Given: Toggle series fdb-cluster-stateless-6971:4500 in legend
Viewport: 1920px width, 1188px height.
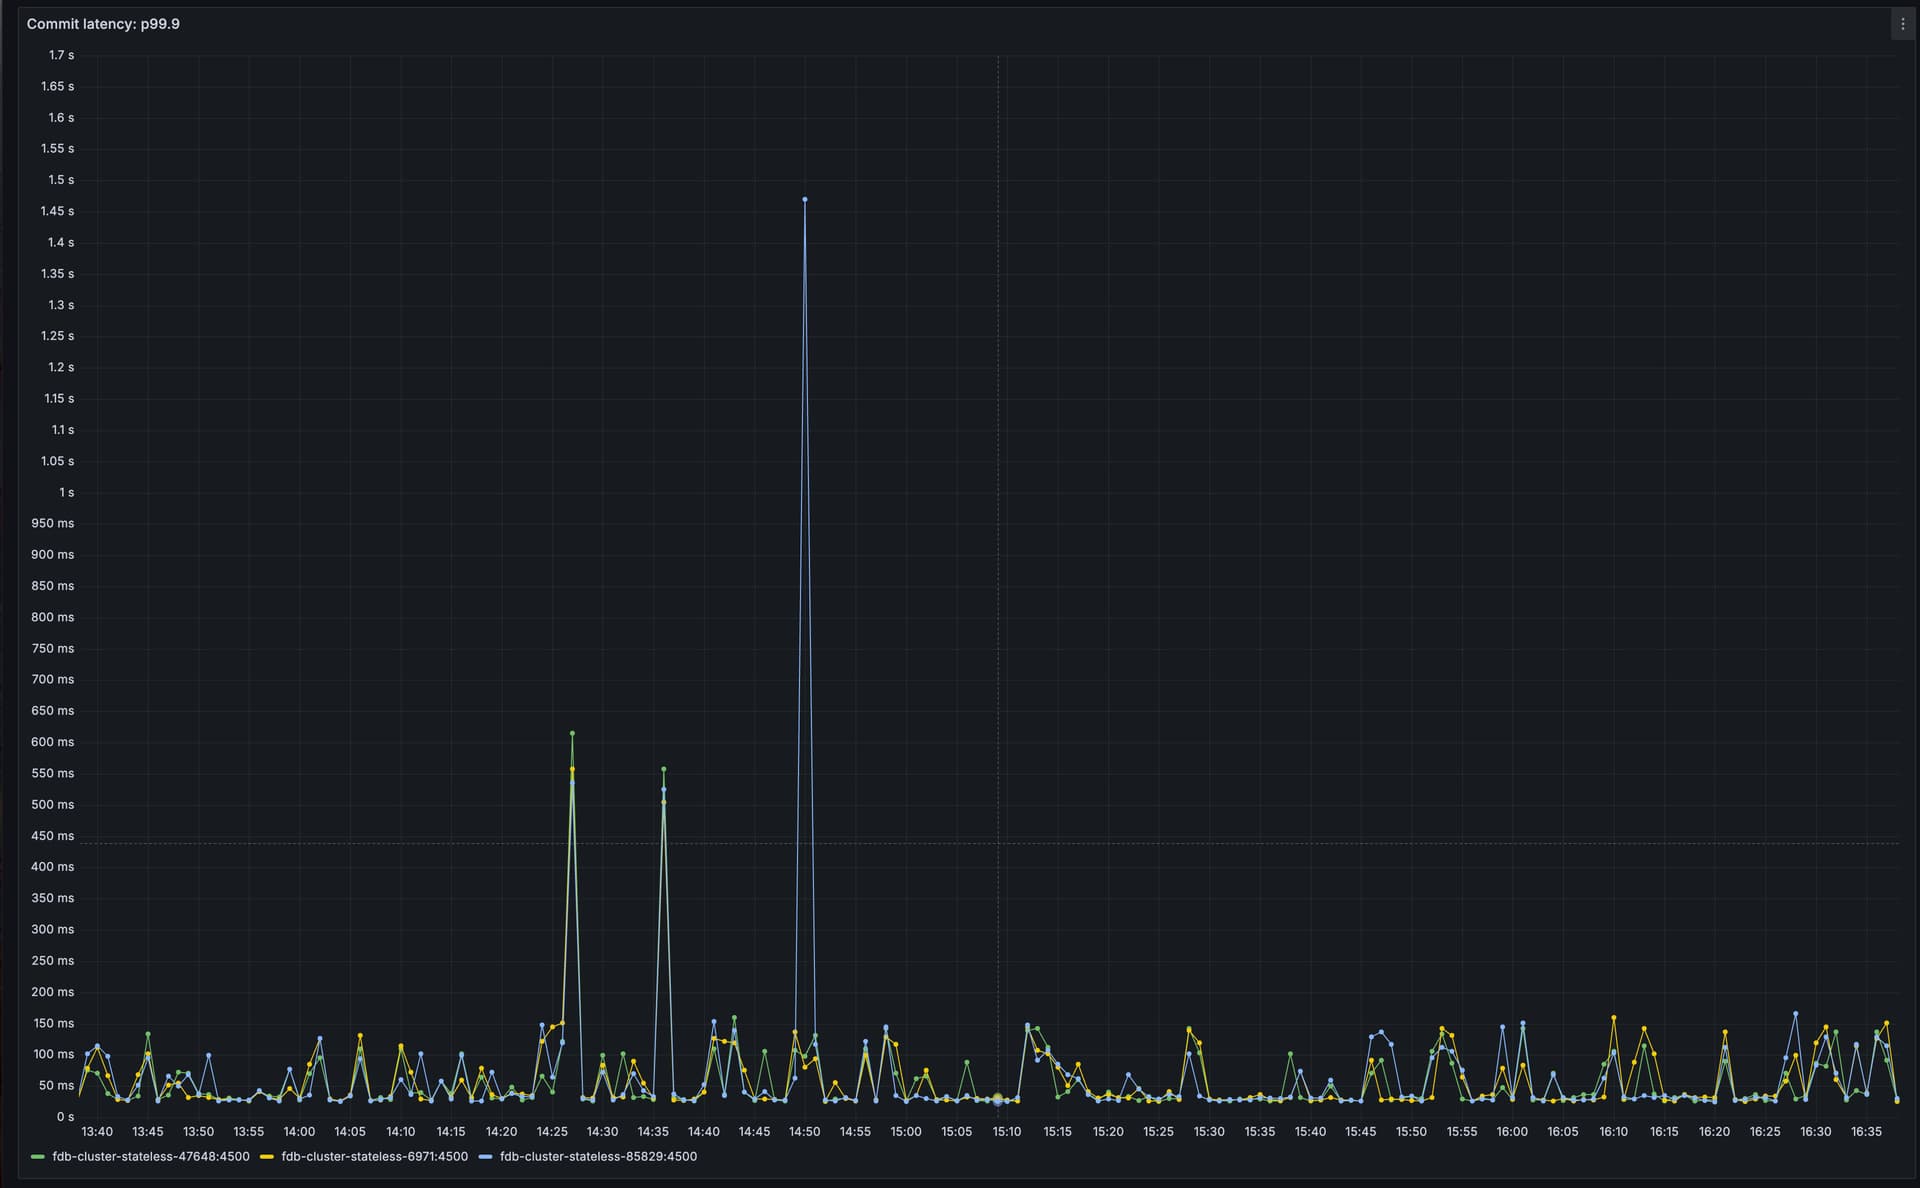Looking at the screenshot, I should (374, 1156).
